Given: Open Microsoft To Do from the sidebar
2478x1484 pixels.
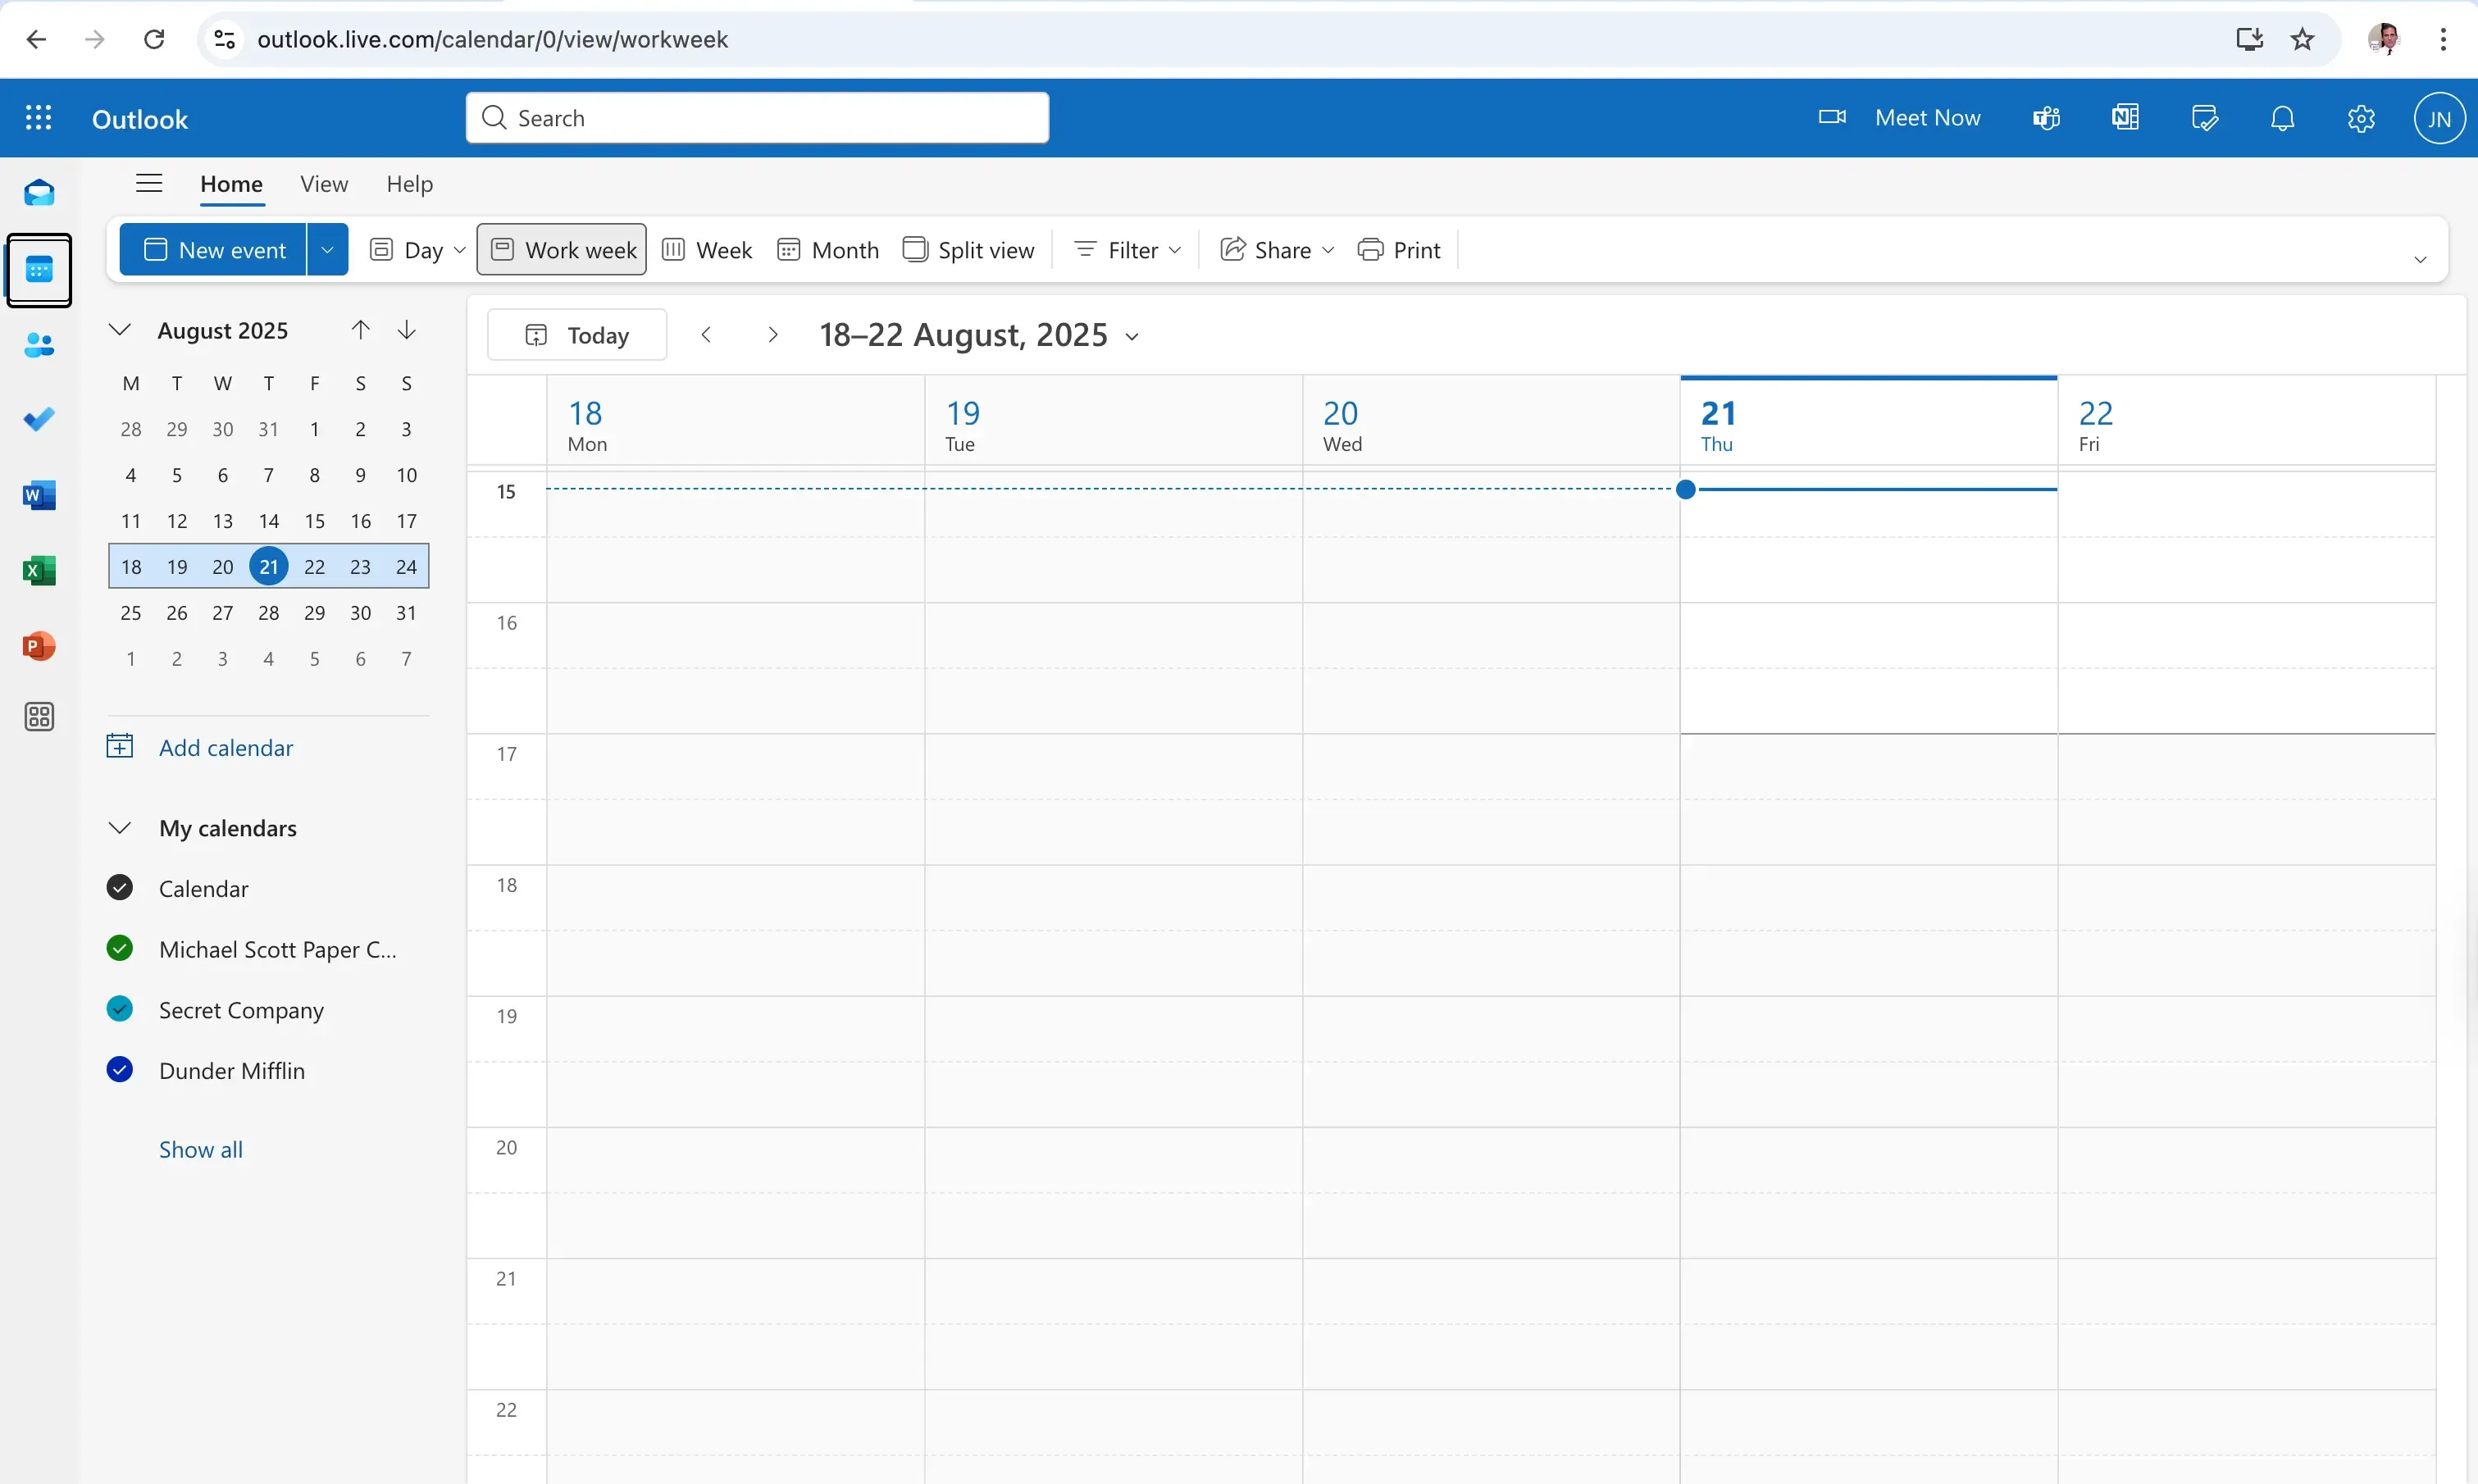Looking at the screenshot, I should click(39, 418).
